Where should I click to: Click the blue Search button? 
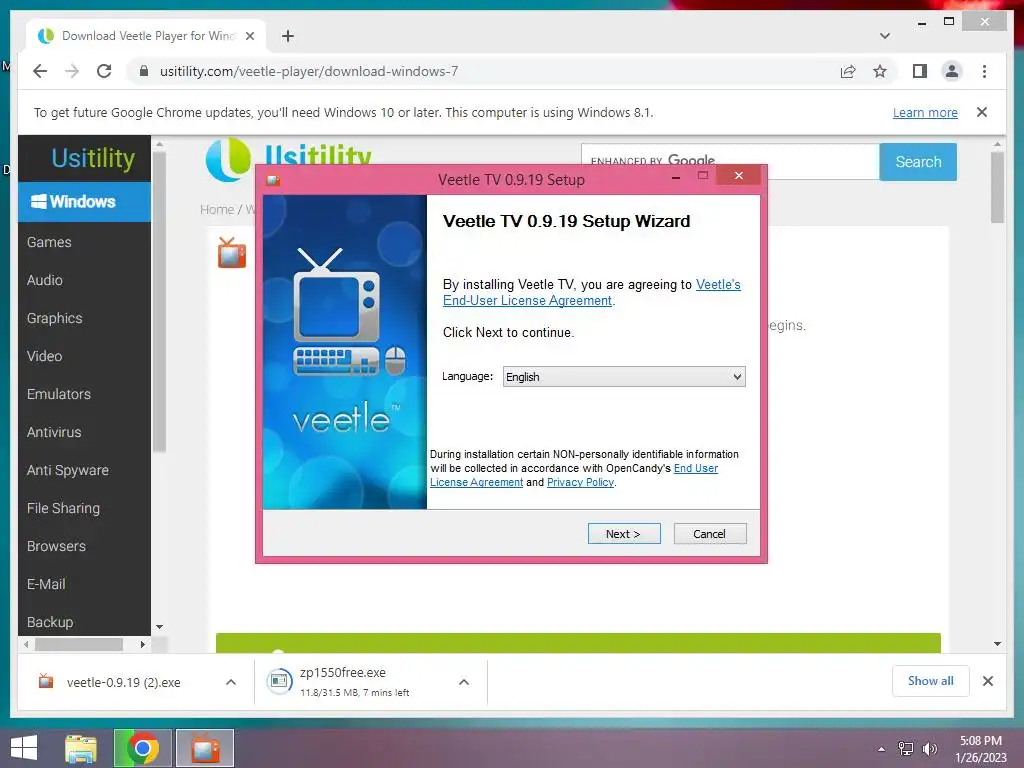click(918, 162)
